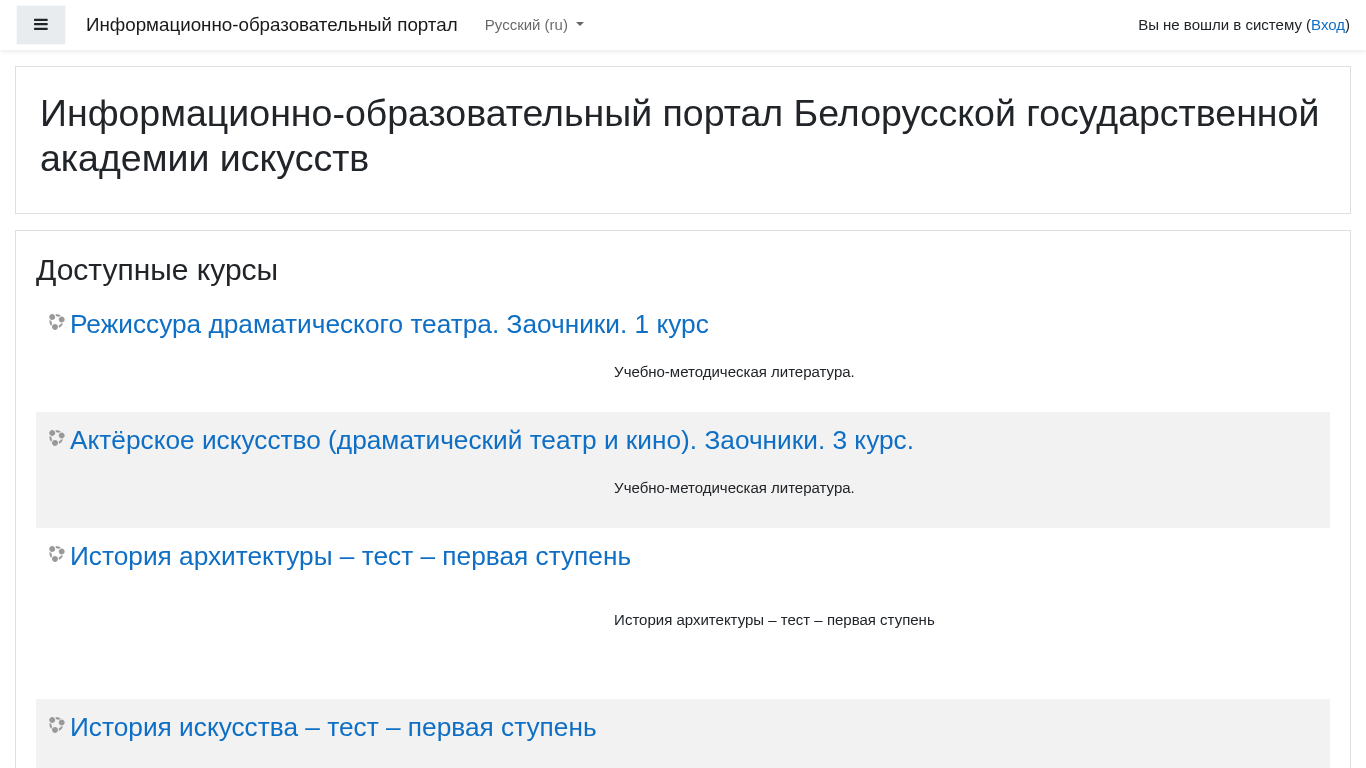Click the Вы не вошли в систему text
This screenshot has height=768, width=1366.
coord(1219,25)
